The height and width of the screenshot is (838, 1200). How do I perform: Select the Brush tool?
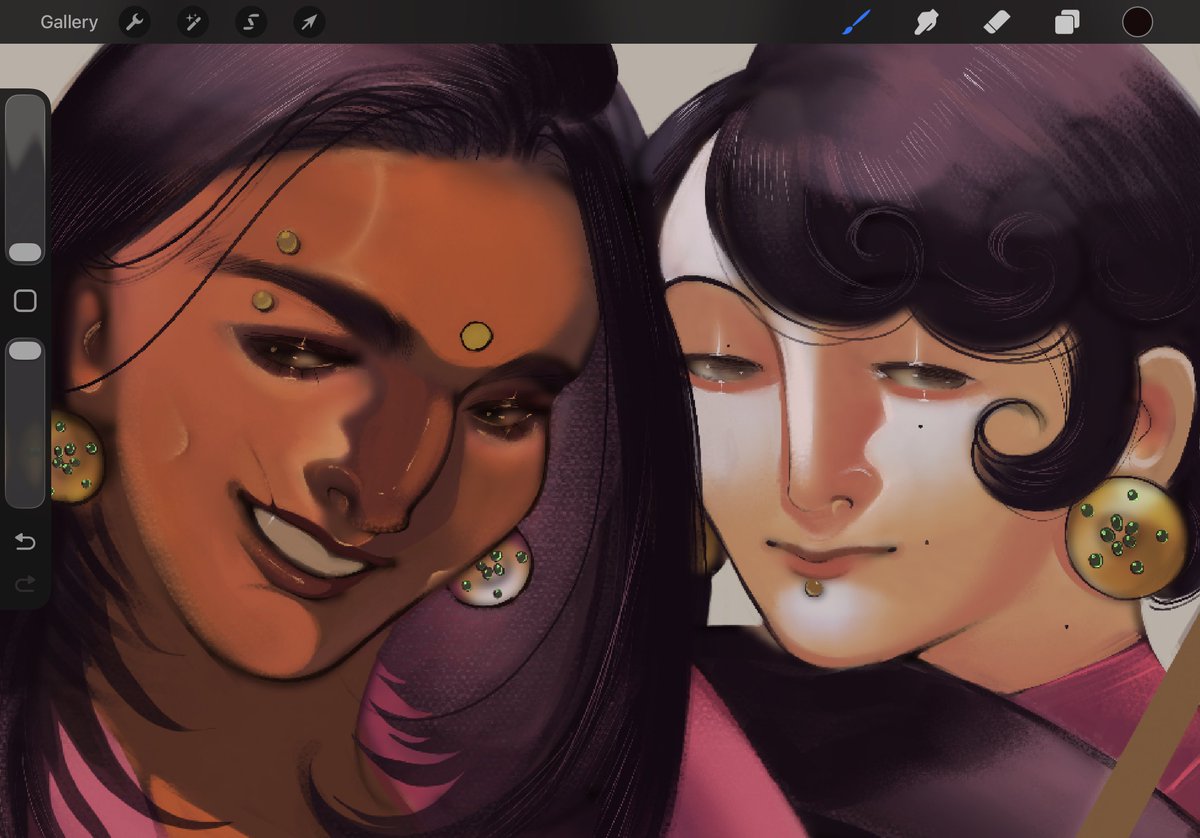(x=856, y=22)
